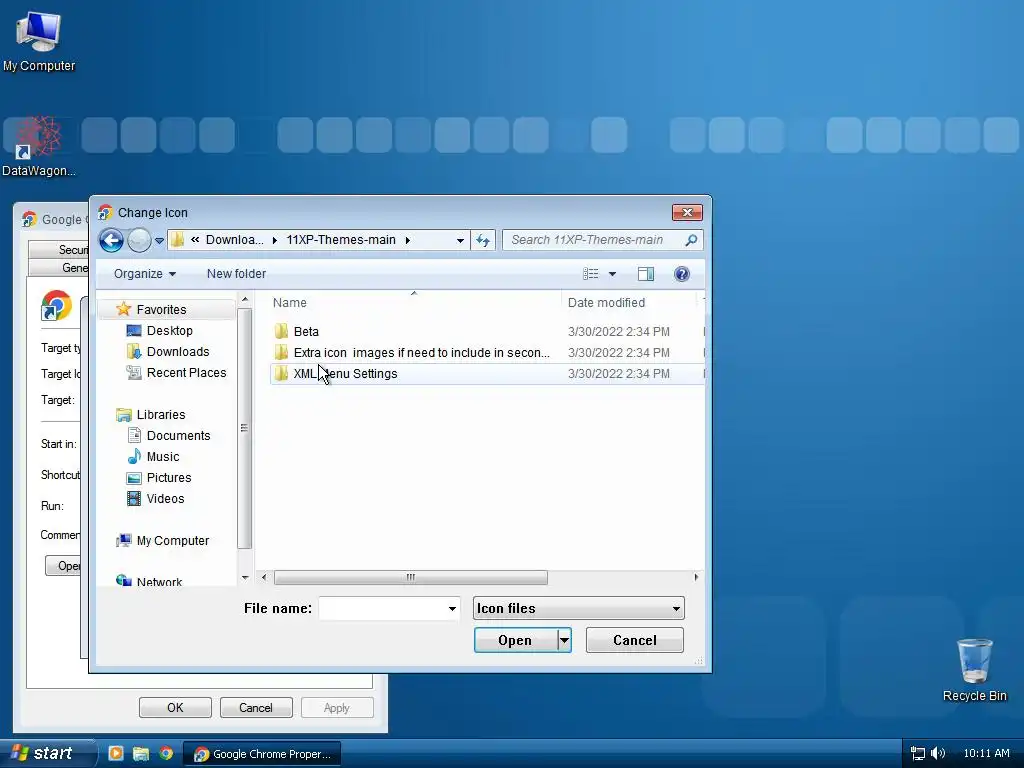Open Desktop in Favorites
The height and width of the screenshot is (768, 1024).
tap(169, 330)
